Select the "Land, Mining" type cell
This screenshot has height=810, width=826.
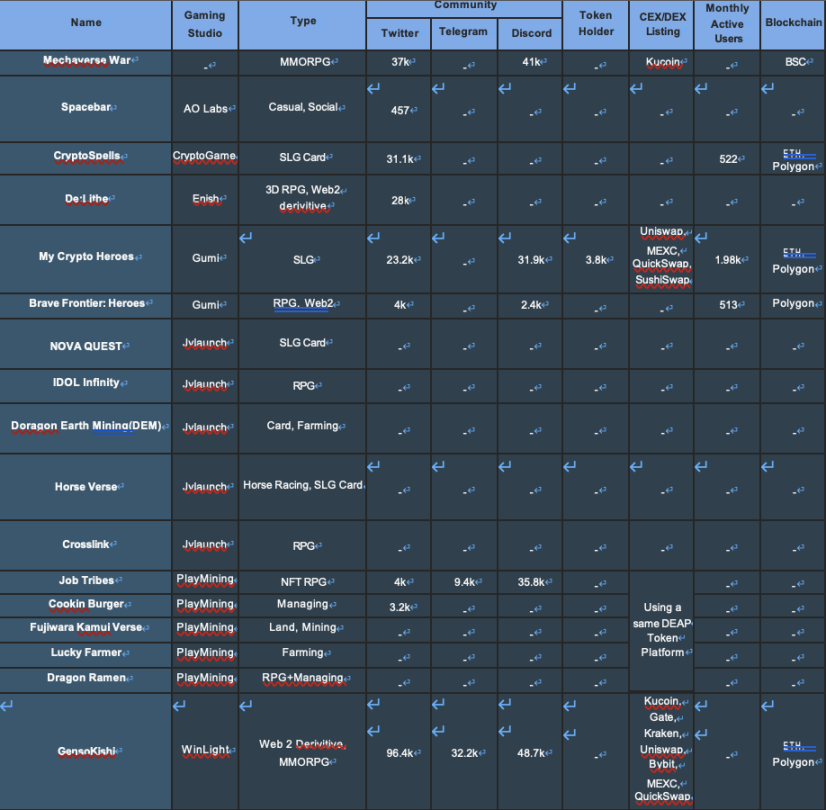(x=303, y=628)
